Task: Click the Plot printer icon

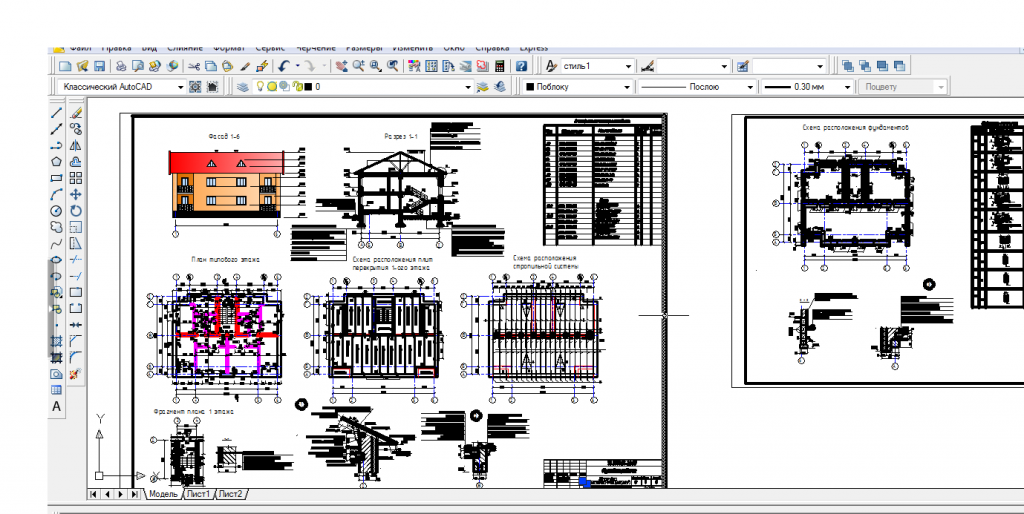Action: 121,66
